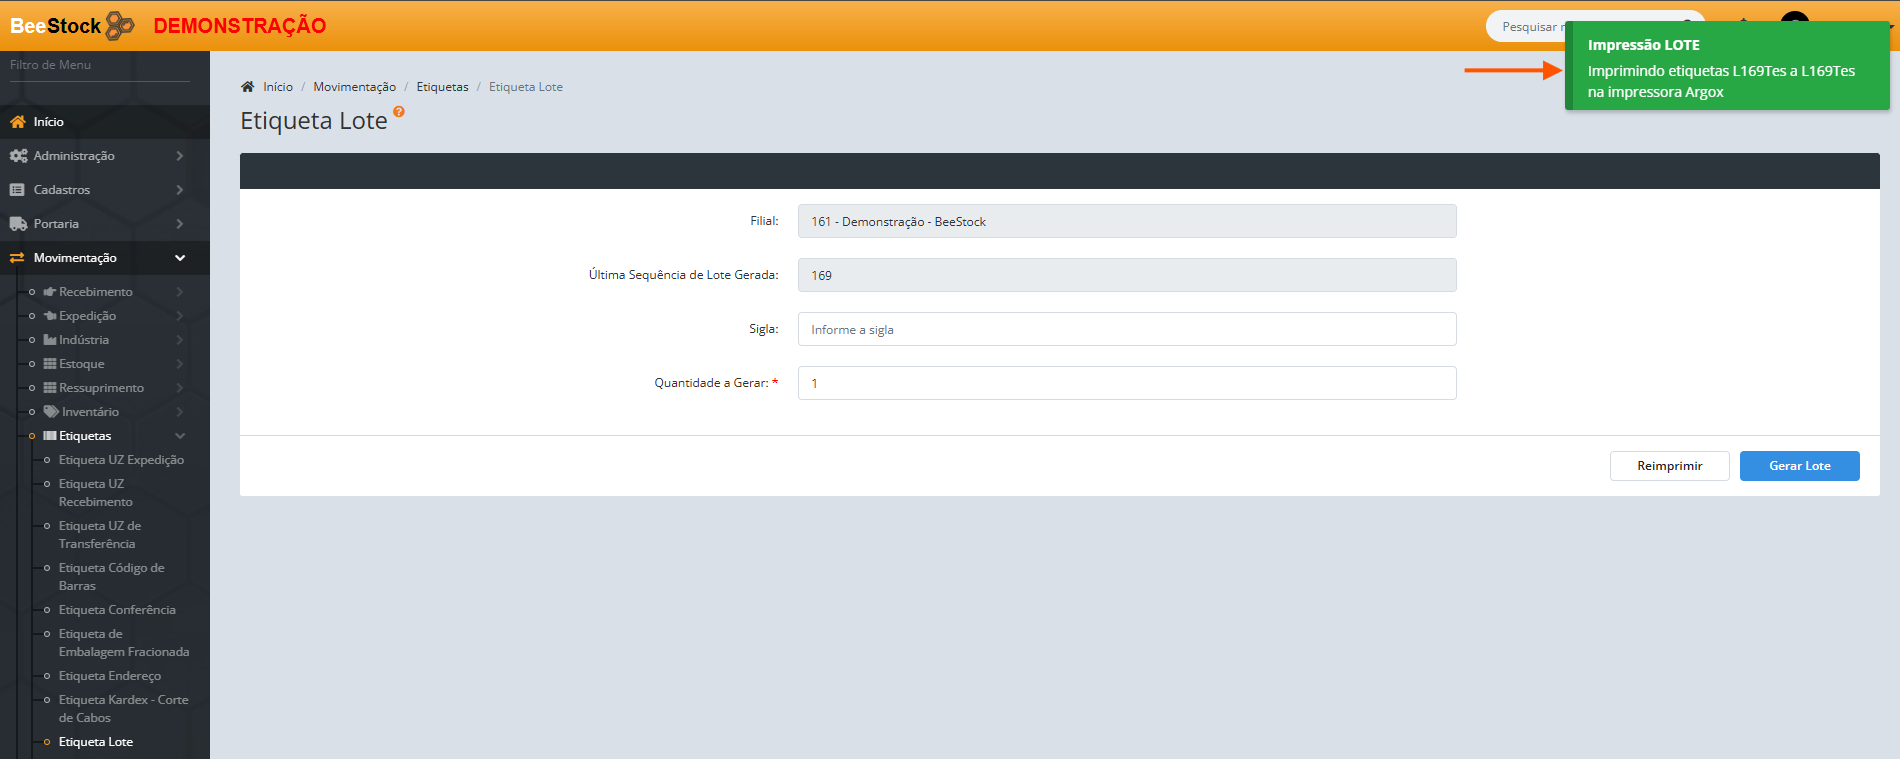Click the Administração gears icon
Image resolution: width=1900 pixels, height=759 pixels.
18,156
